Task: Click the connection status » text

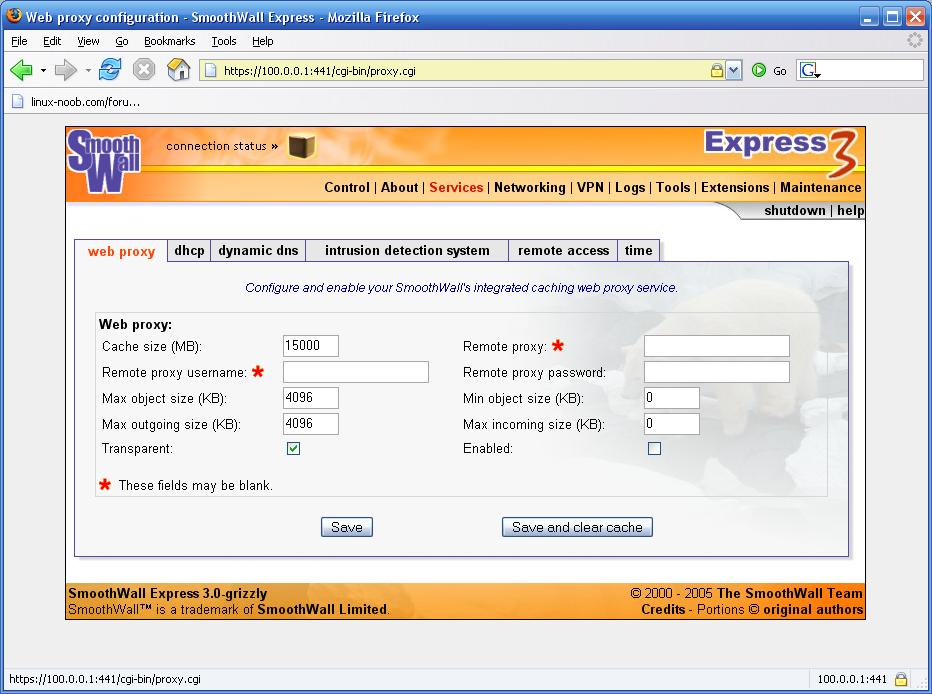Action: [222, 146]
